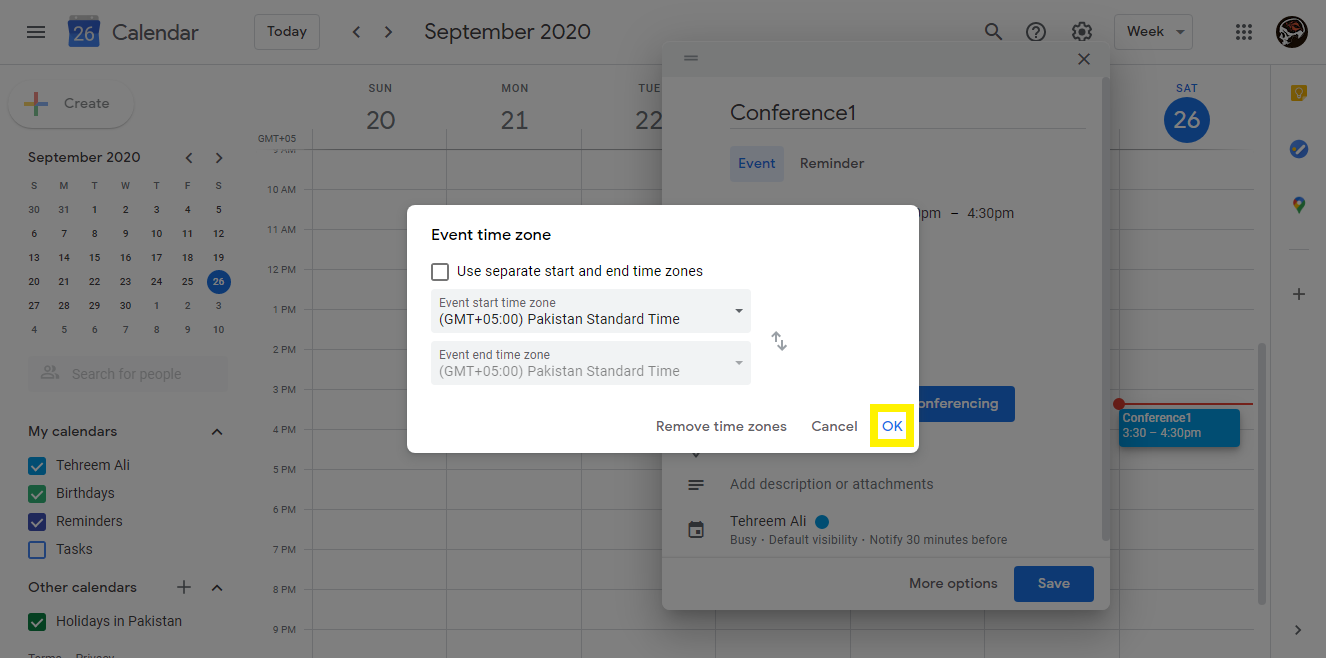
Task: Uncheck the Birthdays calendar
Action: pyautogui.click(x=37, y=493)
